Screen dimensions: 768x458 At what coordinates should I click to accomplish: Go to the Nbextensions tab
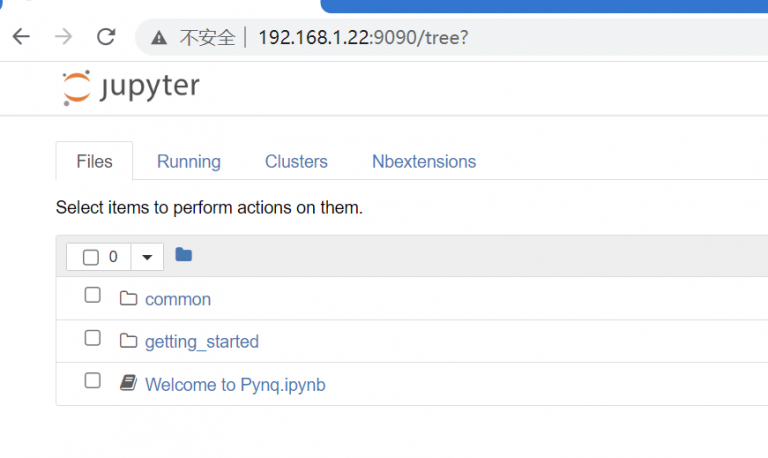click(424, 161)
